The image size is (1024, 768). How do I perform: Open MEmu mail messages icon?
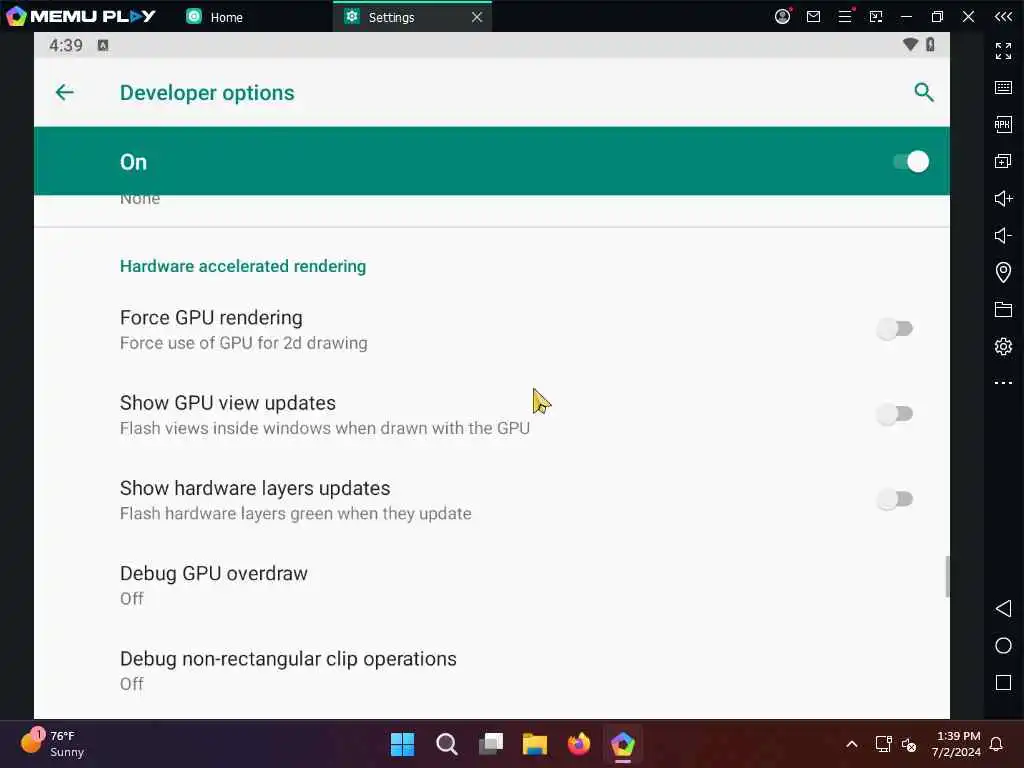813,16
